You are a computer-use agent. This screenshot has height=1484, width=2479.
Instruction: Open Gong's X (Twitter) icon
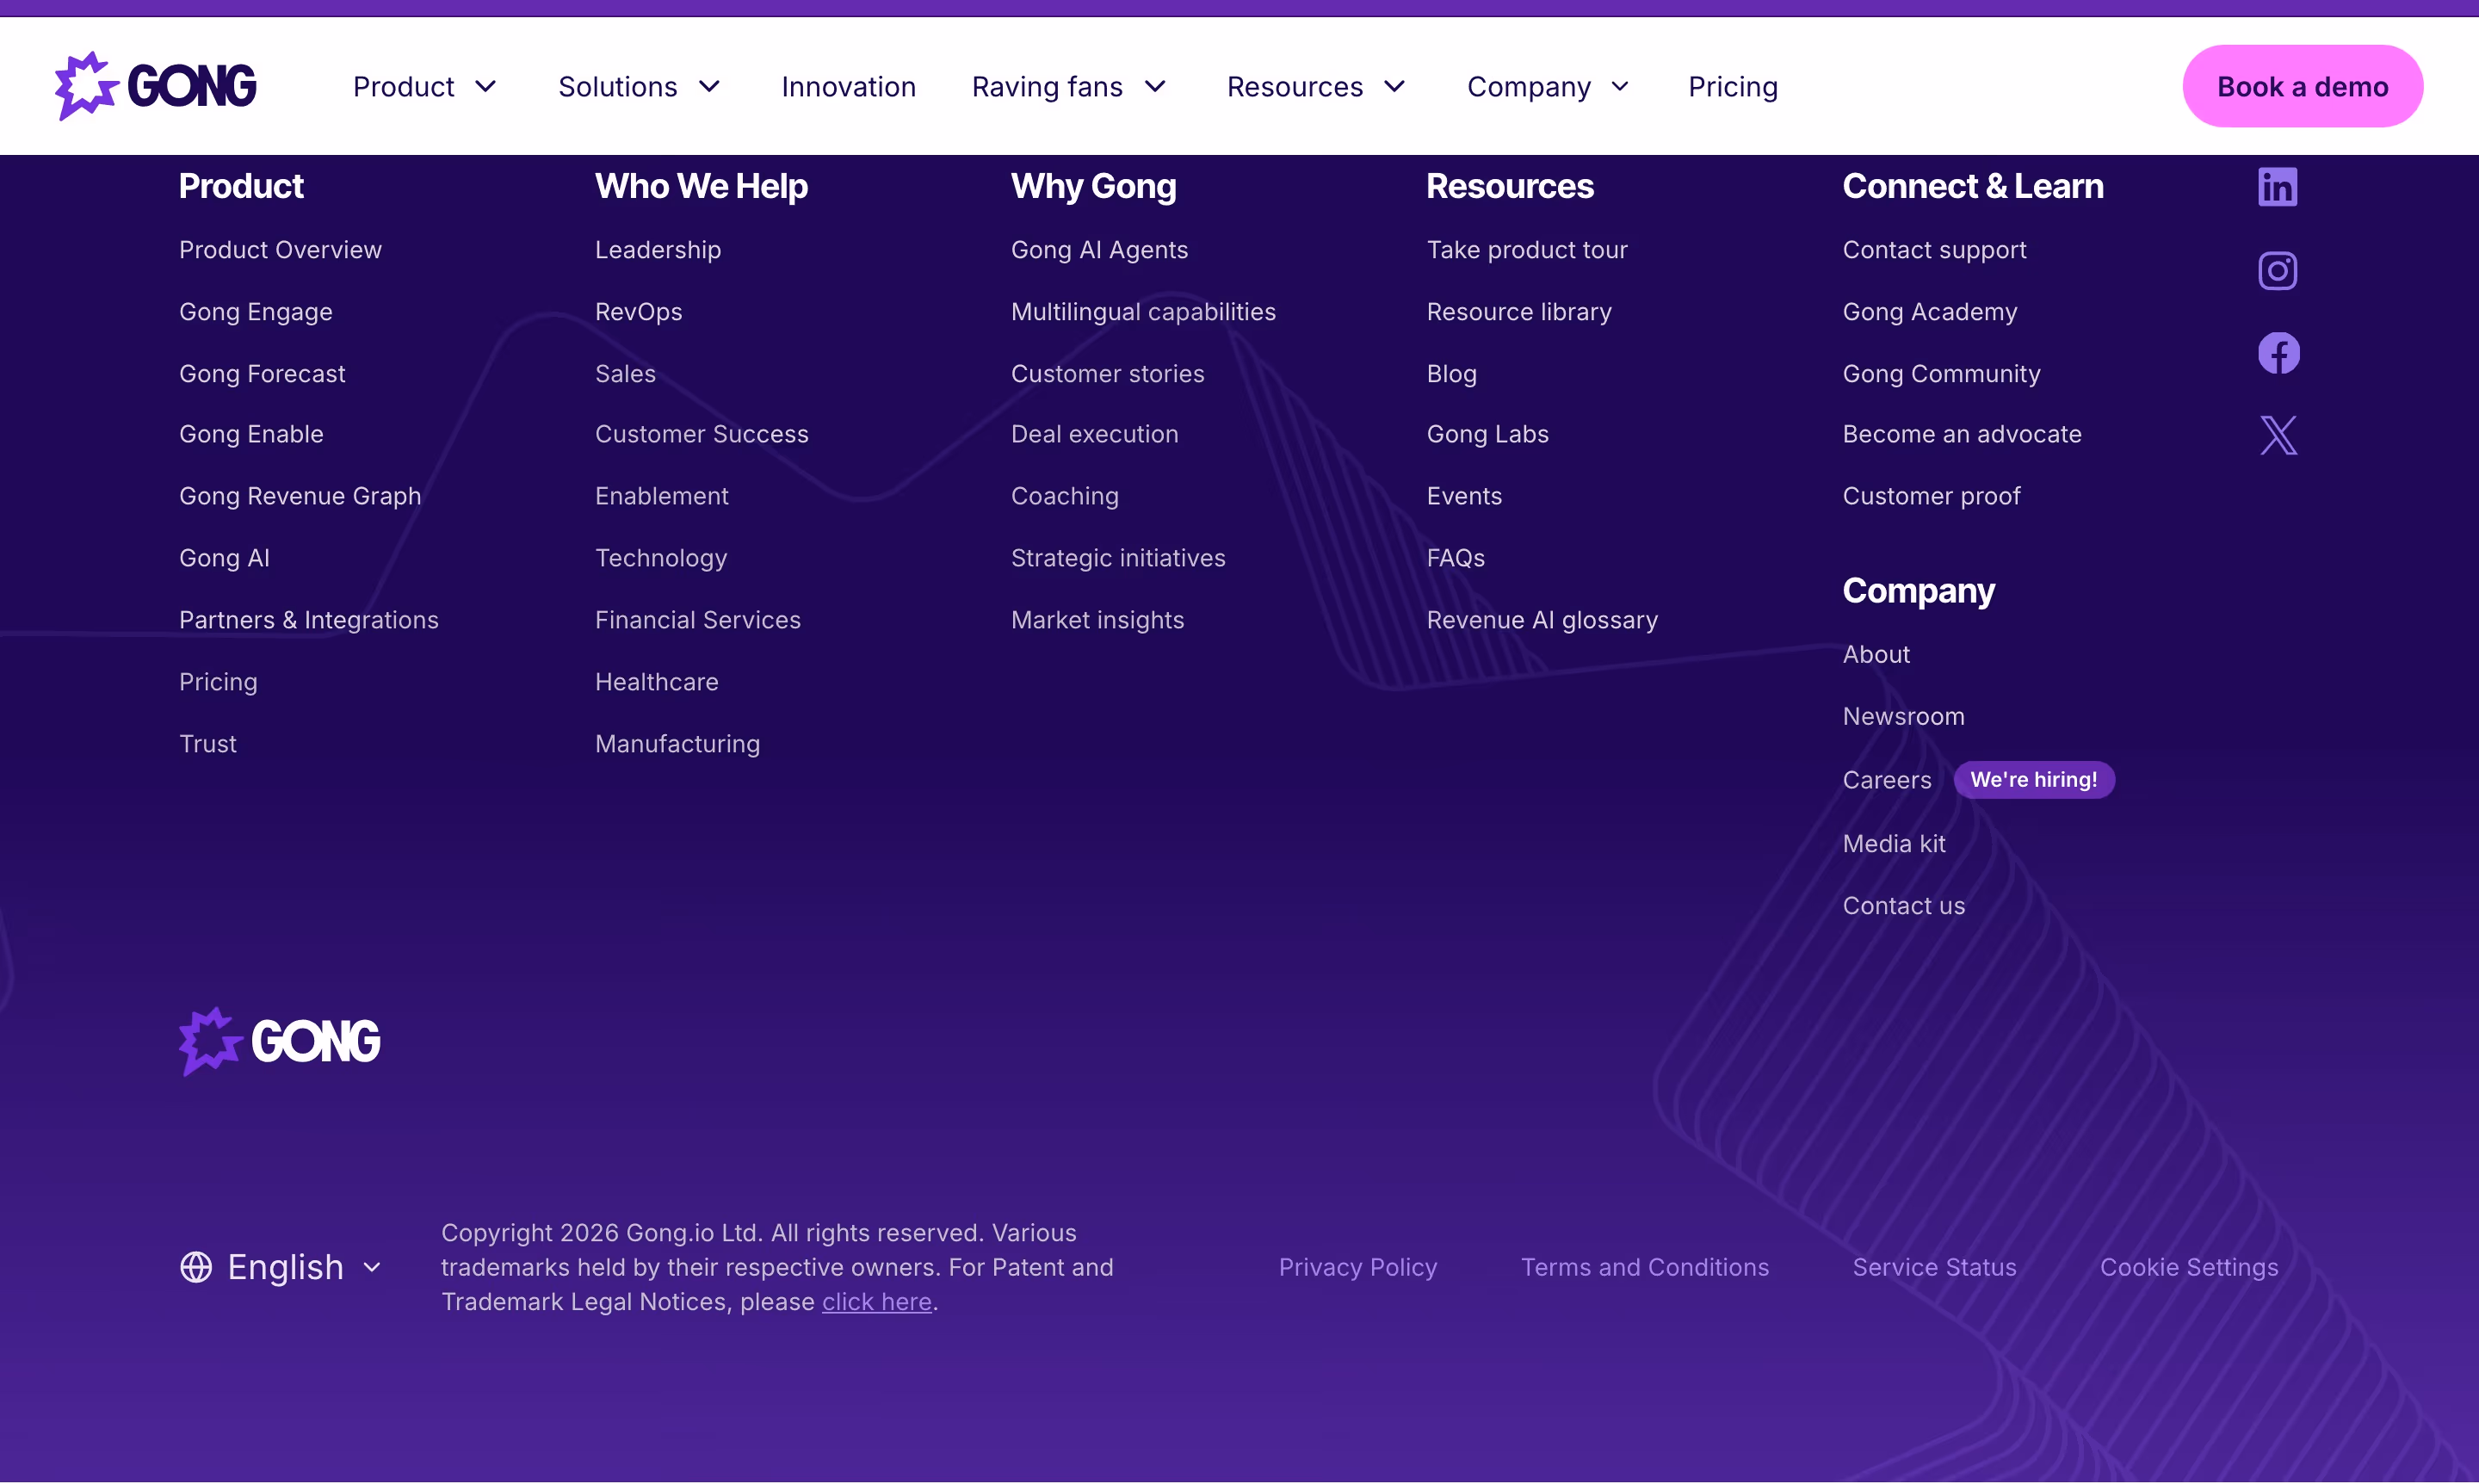[x=2278, y=435]
